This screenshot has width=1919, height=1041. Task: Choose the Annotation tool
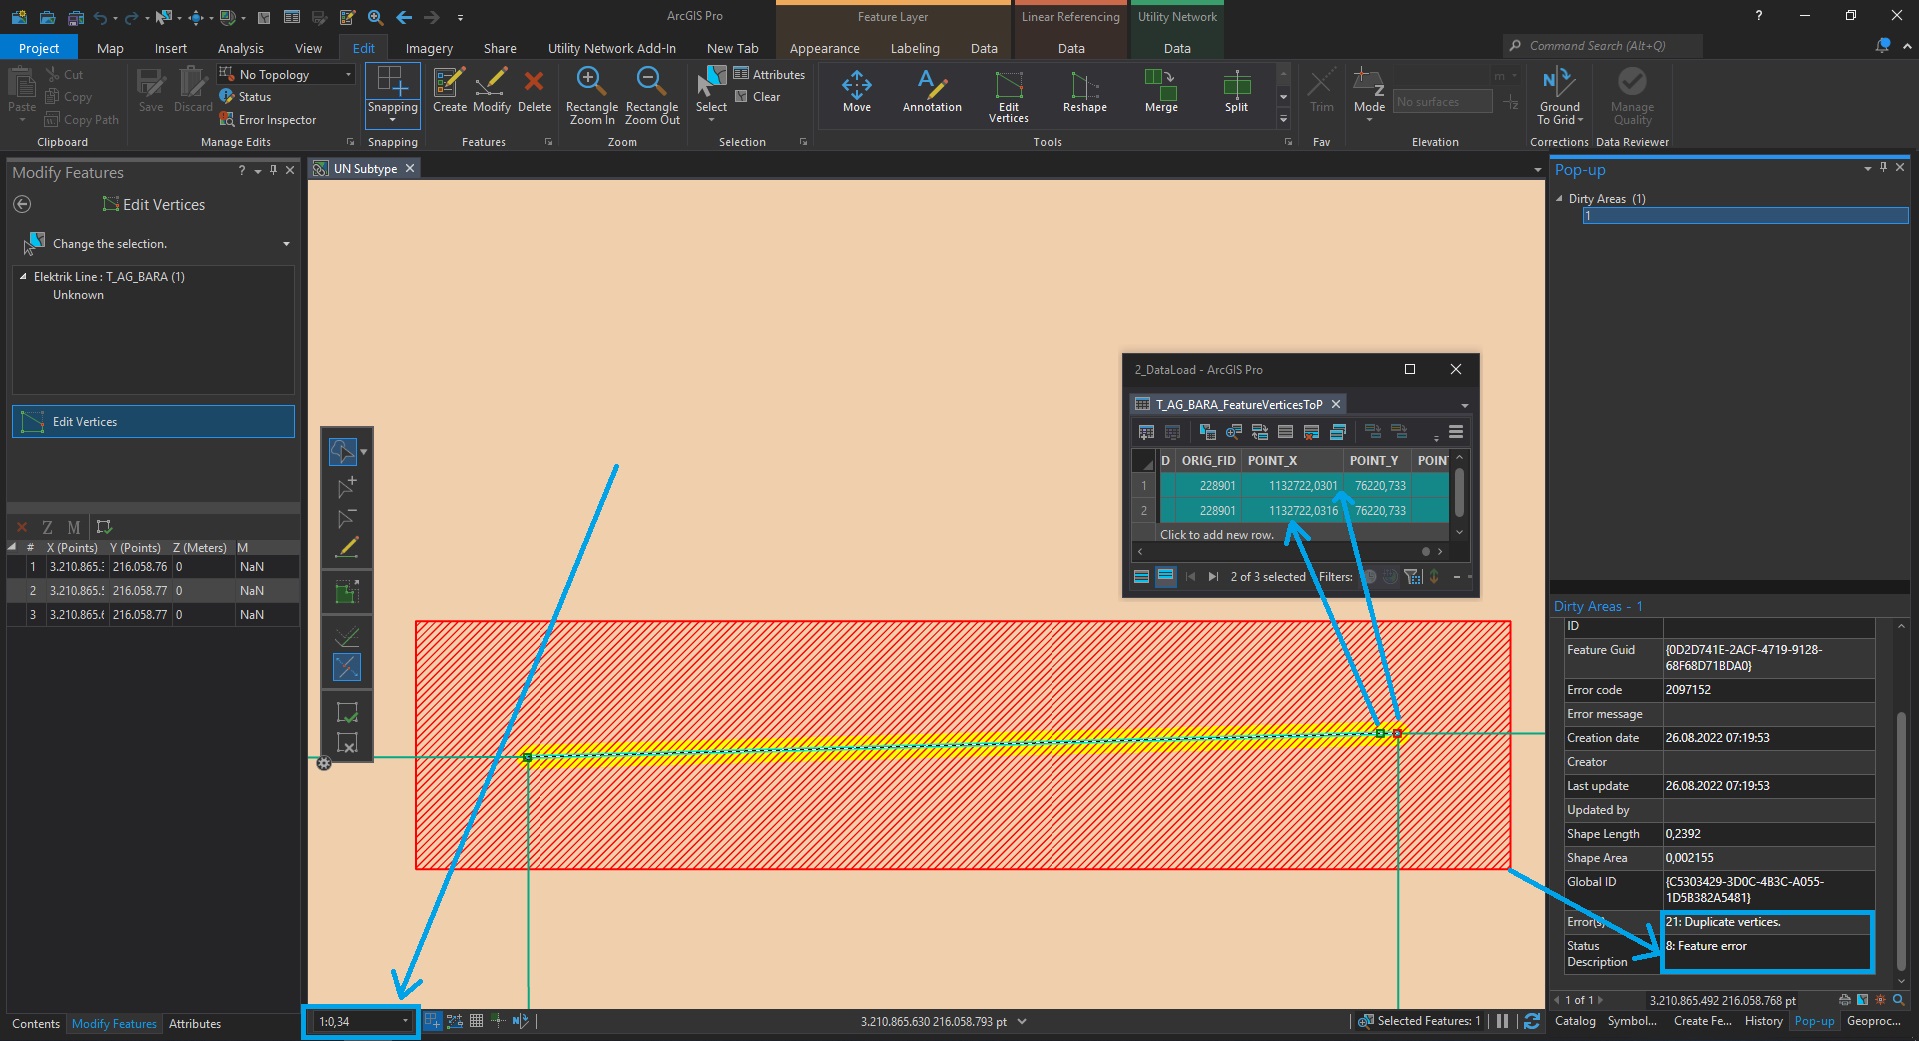coord(932,90)
